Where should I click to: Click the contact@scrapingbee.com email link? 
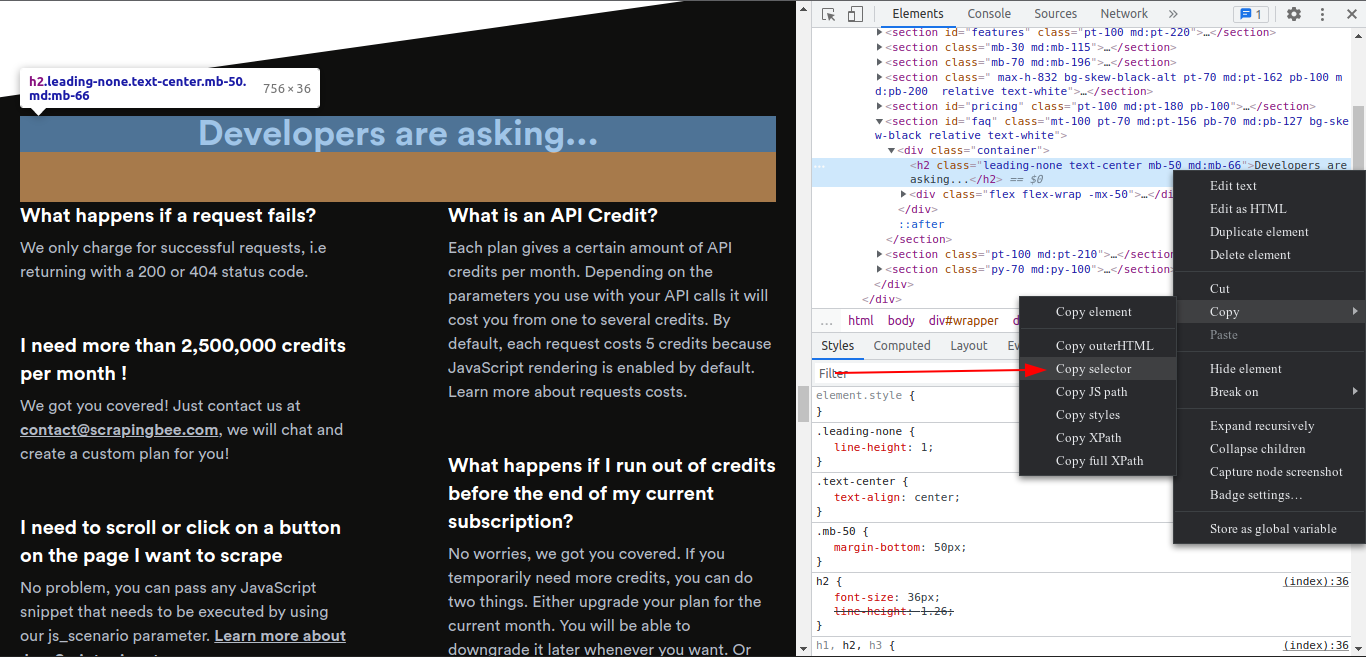click(x=119, y=430)
